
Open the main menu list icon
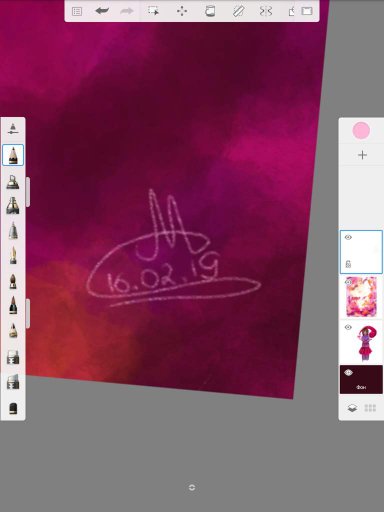pos(77,11)
